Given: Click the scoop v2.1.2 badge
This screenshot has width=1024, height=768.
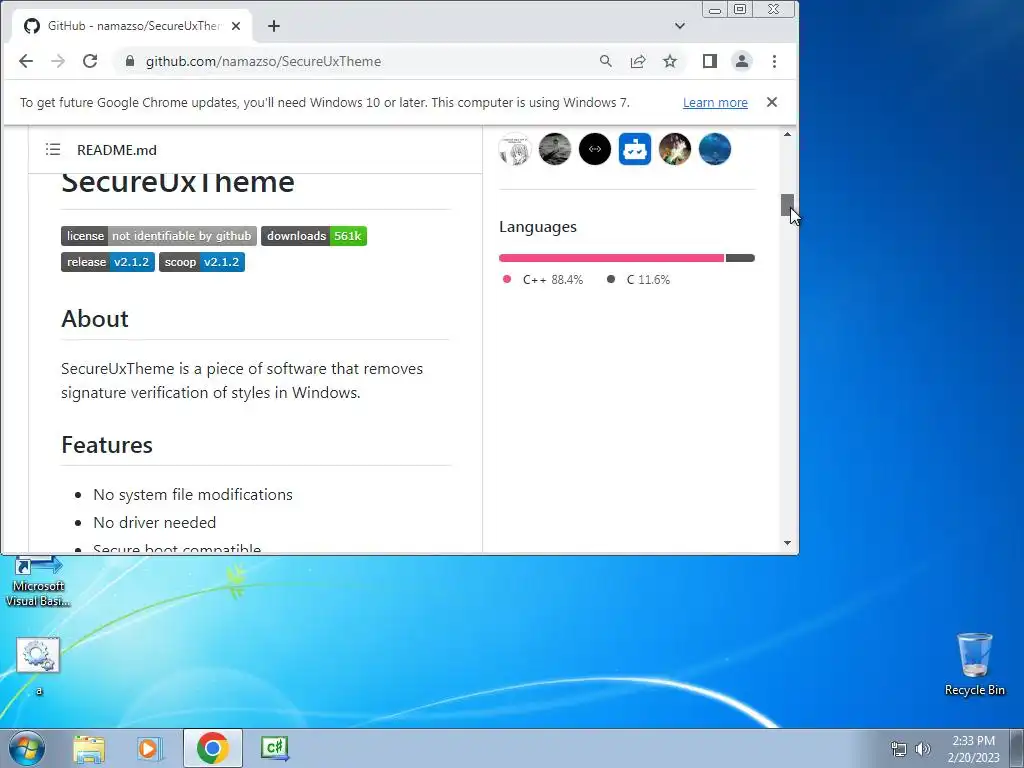Looking at the screenshot, I should point(202,262).
